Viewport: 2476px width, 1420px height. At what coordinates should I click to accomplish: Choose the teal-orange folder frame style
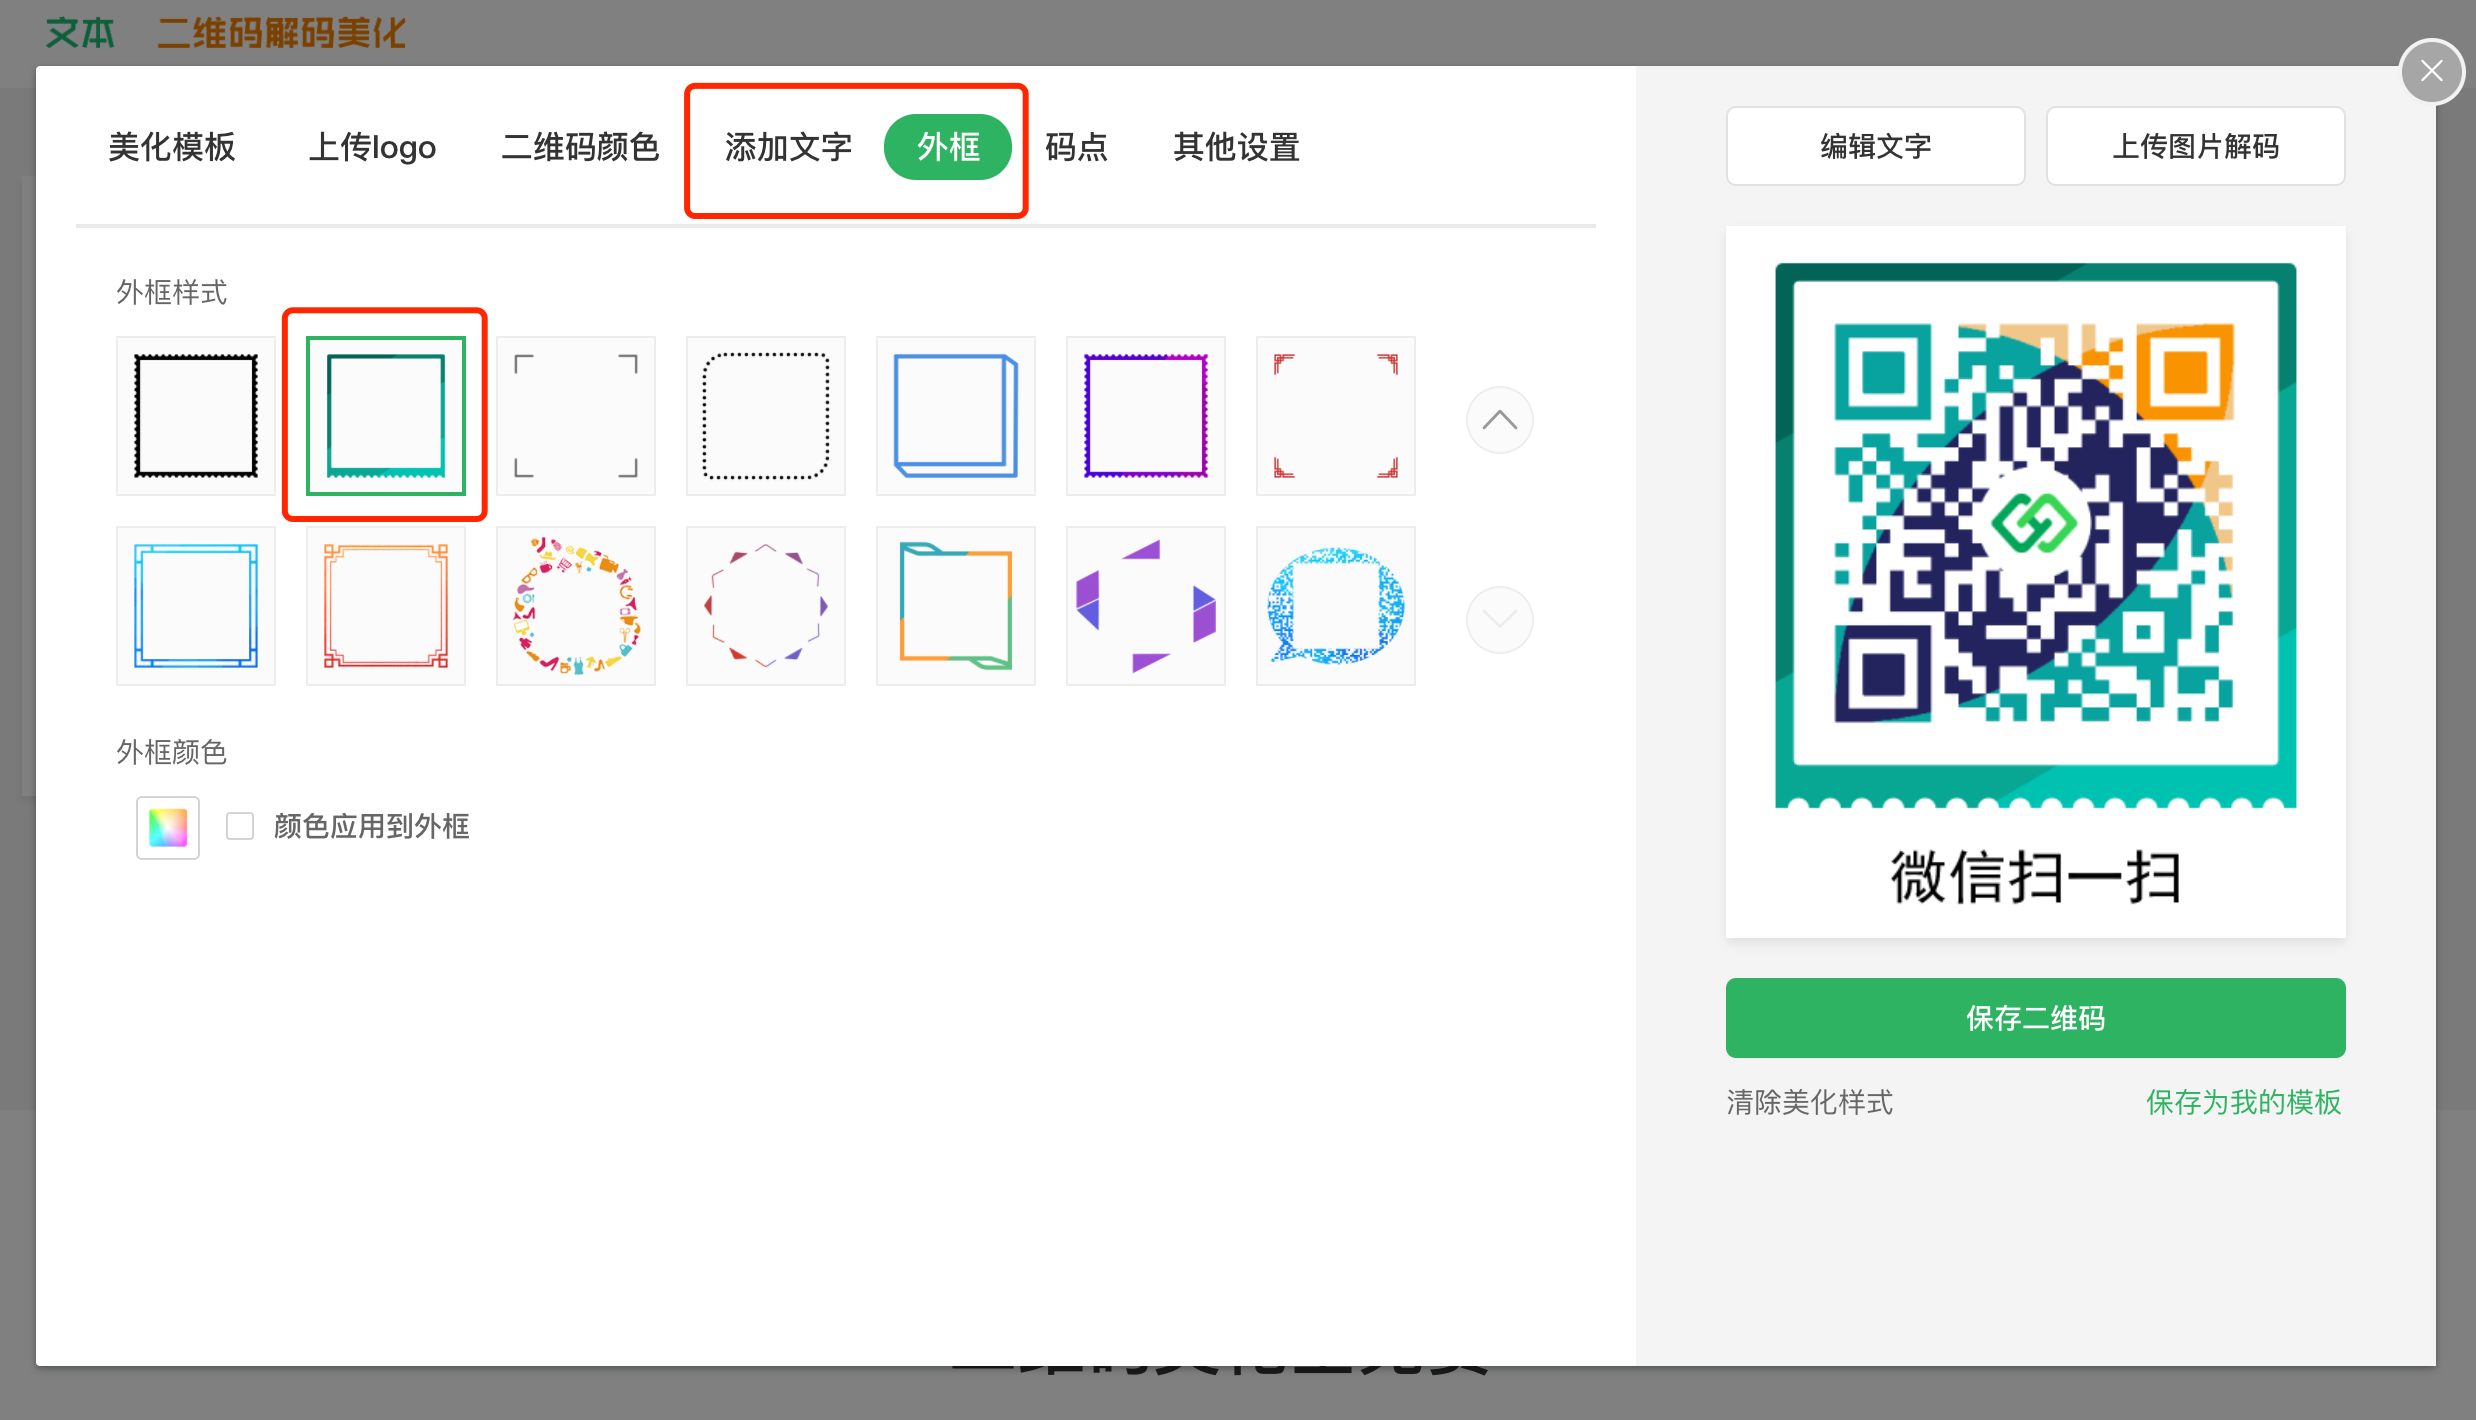956,606
